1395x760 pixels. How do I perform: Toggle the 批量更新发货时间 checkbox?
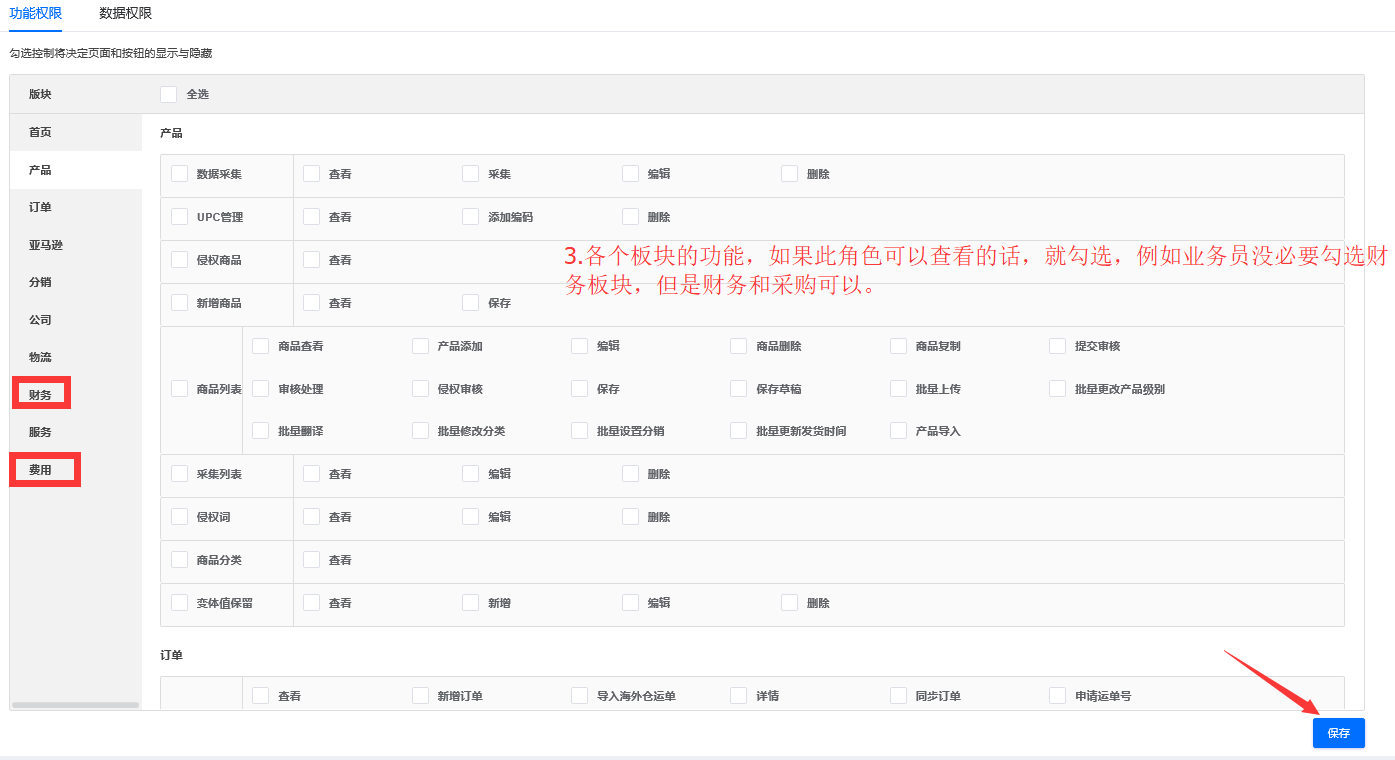(x=739, y=431)
